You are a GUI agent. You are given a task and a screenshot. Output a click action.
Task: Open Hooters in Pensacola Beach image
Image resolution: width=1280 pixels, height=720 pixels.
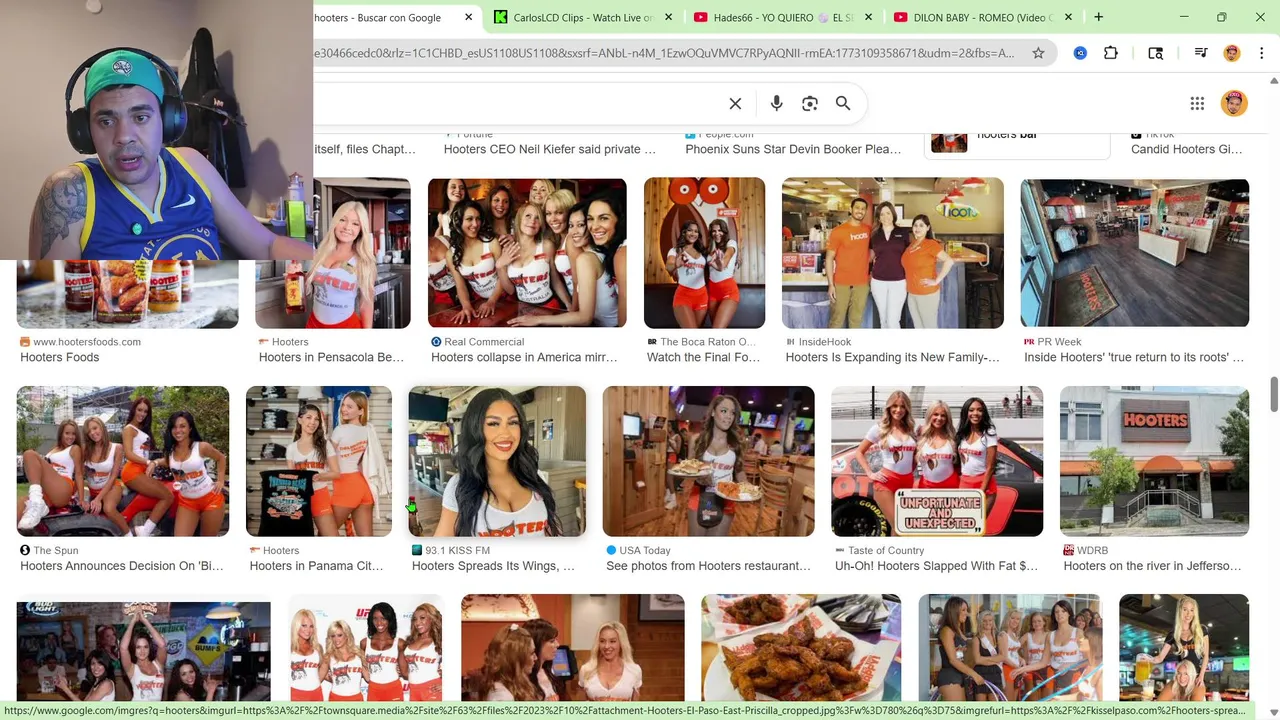point(333,254)
